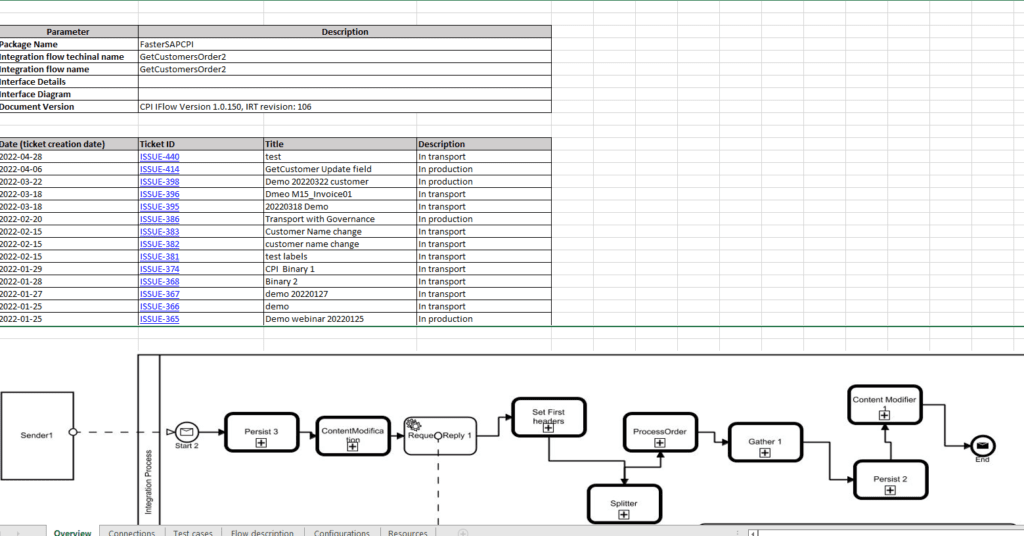1024x536 pixels.
Task: Select the 'Date (ticket creation date)' header cell
Action: (x=69, y=144)
